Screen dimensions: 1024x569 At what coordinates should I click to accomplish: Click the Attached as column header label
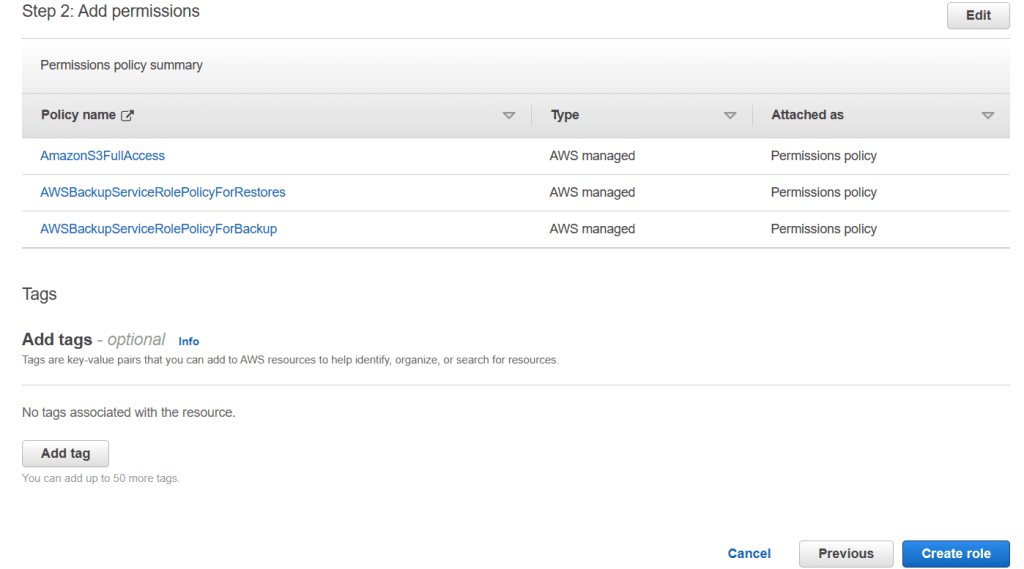807,115
